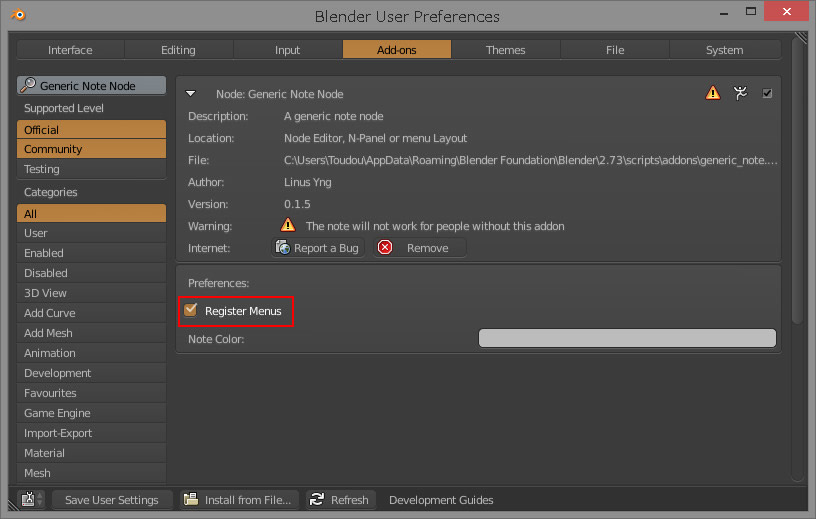Select the Material category
Viewport: 816px width, 519px height.
click(x=92, y=453)
